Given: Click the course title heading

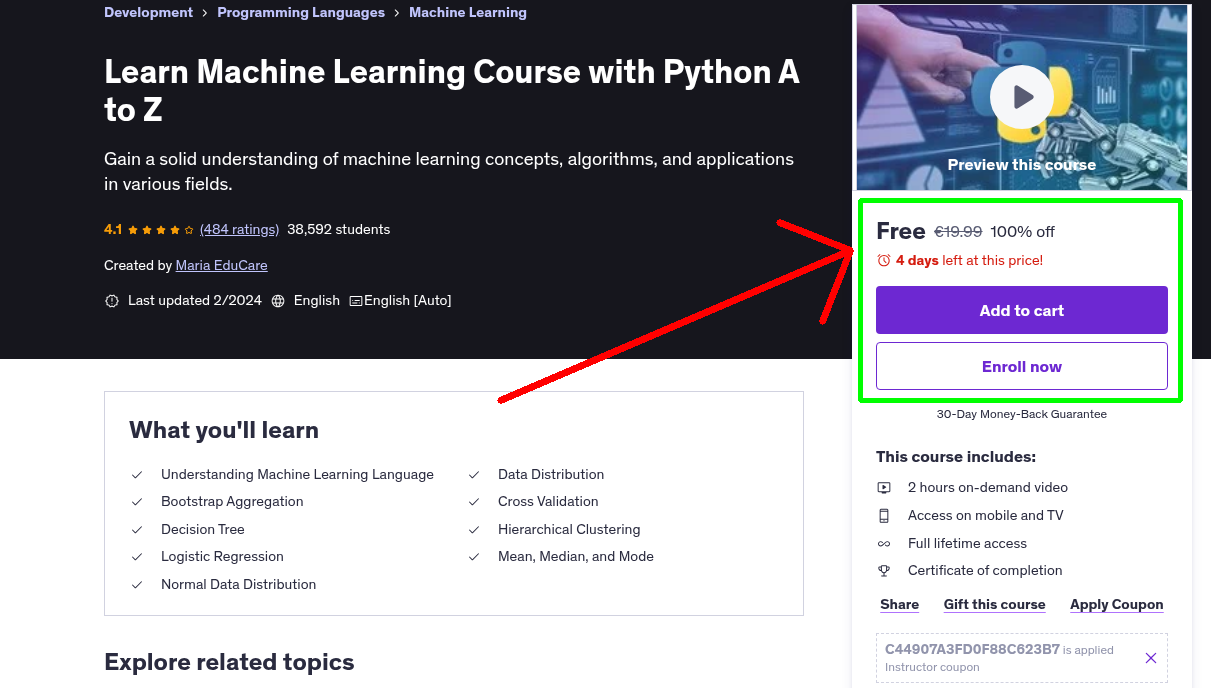Looking at the screenshot, I should point(452,91).
